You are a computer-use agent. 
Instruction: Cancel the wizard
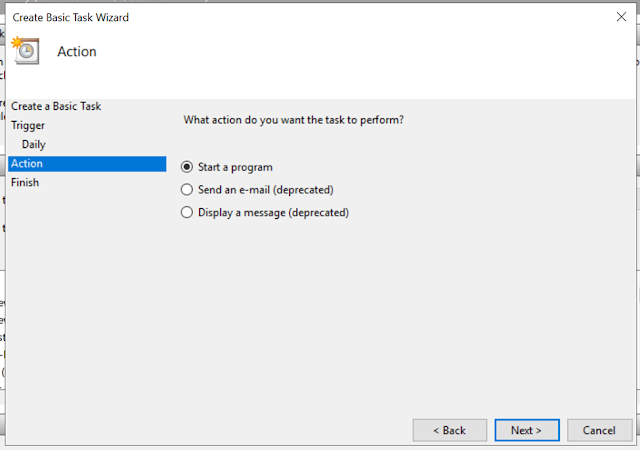599,430
